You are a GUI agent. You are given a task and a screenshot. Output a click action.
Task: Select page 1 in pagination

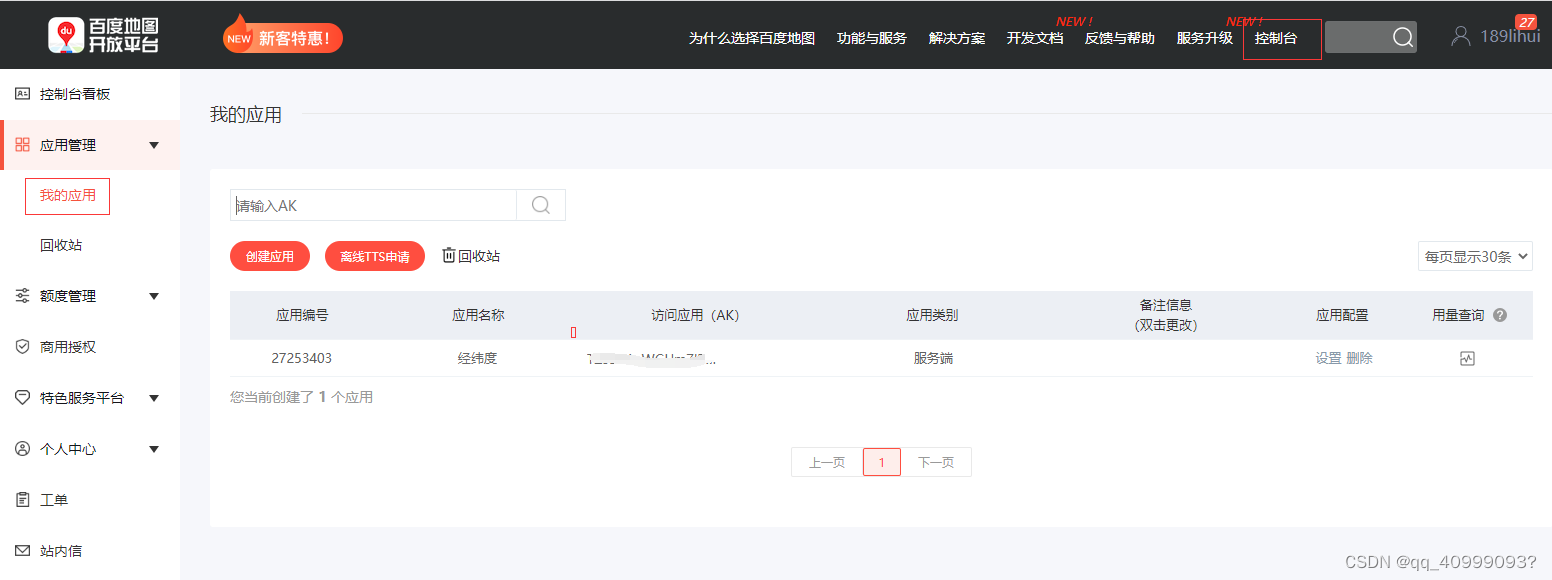pos(882,462)
